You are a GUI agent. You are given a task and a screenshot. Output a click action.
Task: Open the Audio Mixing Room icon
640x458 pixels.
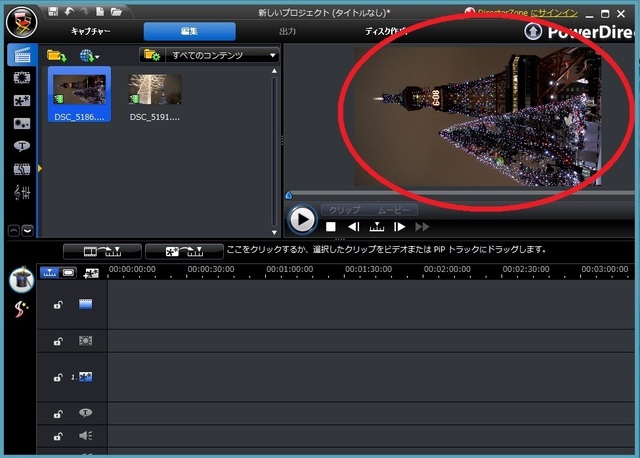coord(22,192)
